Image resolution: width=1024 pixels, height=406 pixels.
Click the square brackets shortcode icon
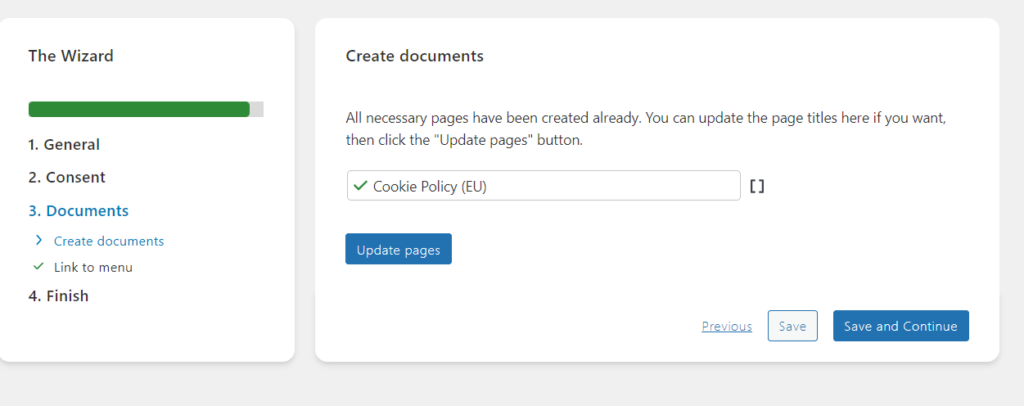point(757,186)
